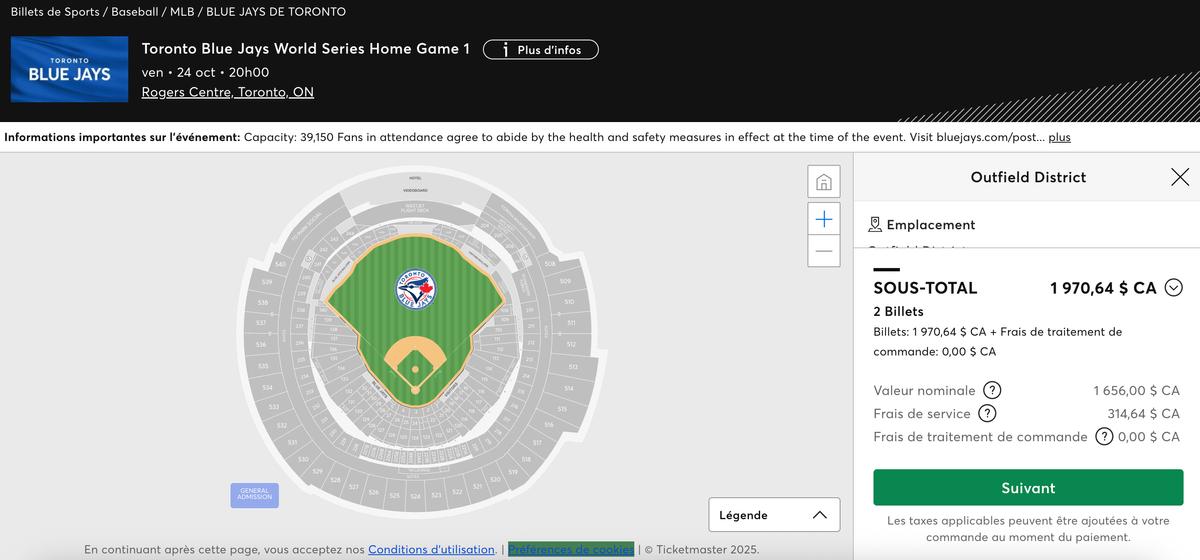This screenshot has height=560, width=1200.
Task: Reset seat map to home view
Action: (x=823, y=183)
